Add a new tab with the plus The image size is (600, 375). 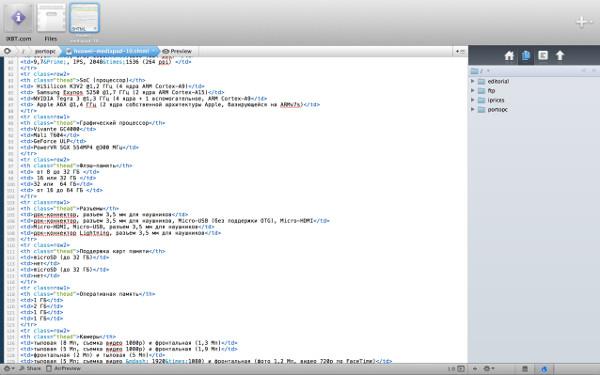tap(583, 22)
